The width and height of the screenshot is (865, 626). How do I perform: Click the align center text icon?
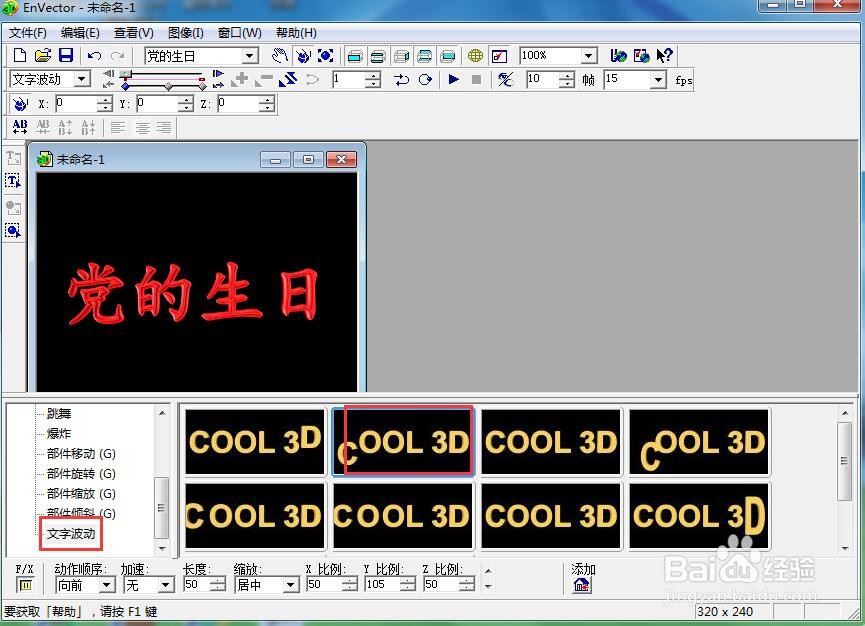[142, 128]
